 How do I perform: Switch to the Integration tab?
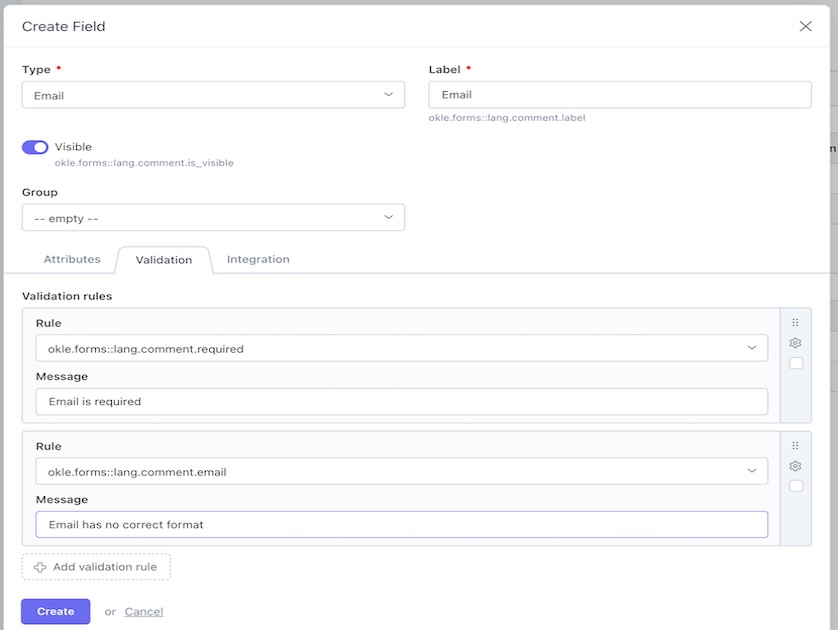point(258,259)
